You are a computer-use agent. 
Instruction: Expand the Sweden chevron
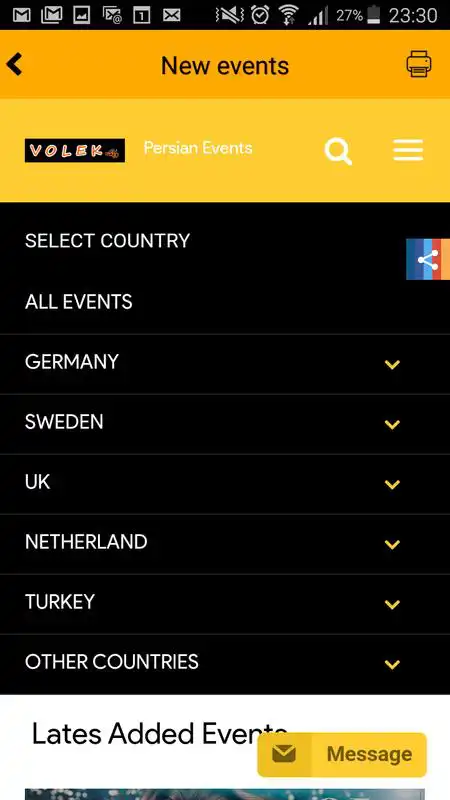point(392,424)
